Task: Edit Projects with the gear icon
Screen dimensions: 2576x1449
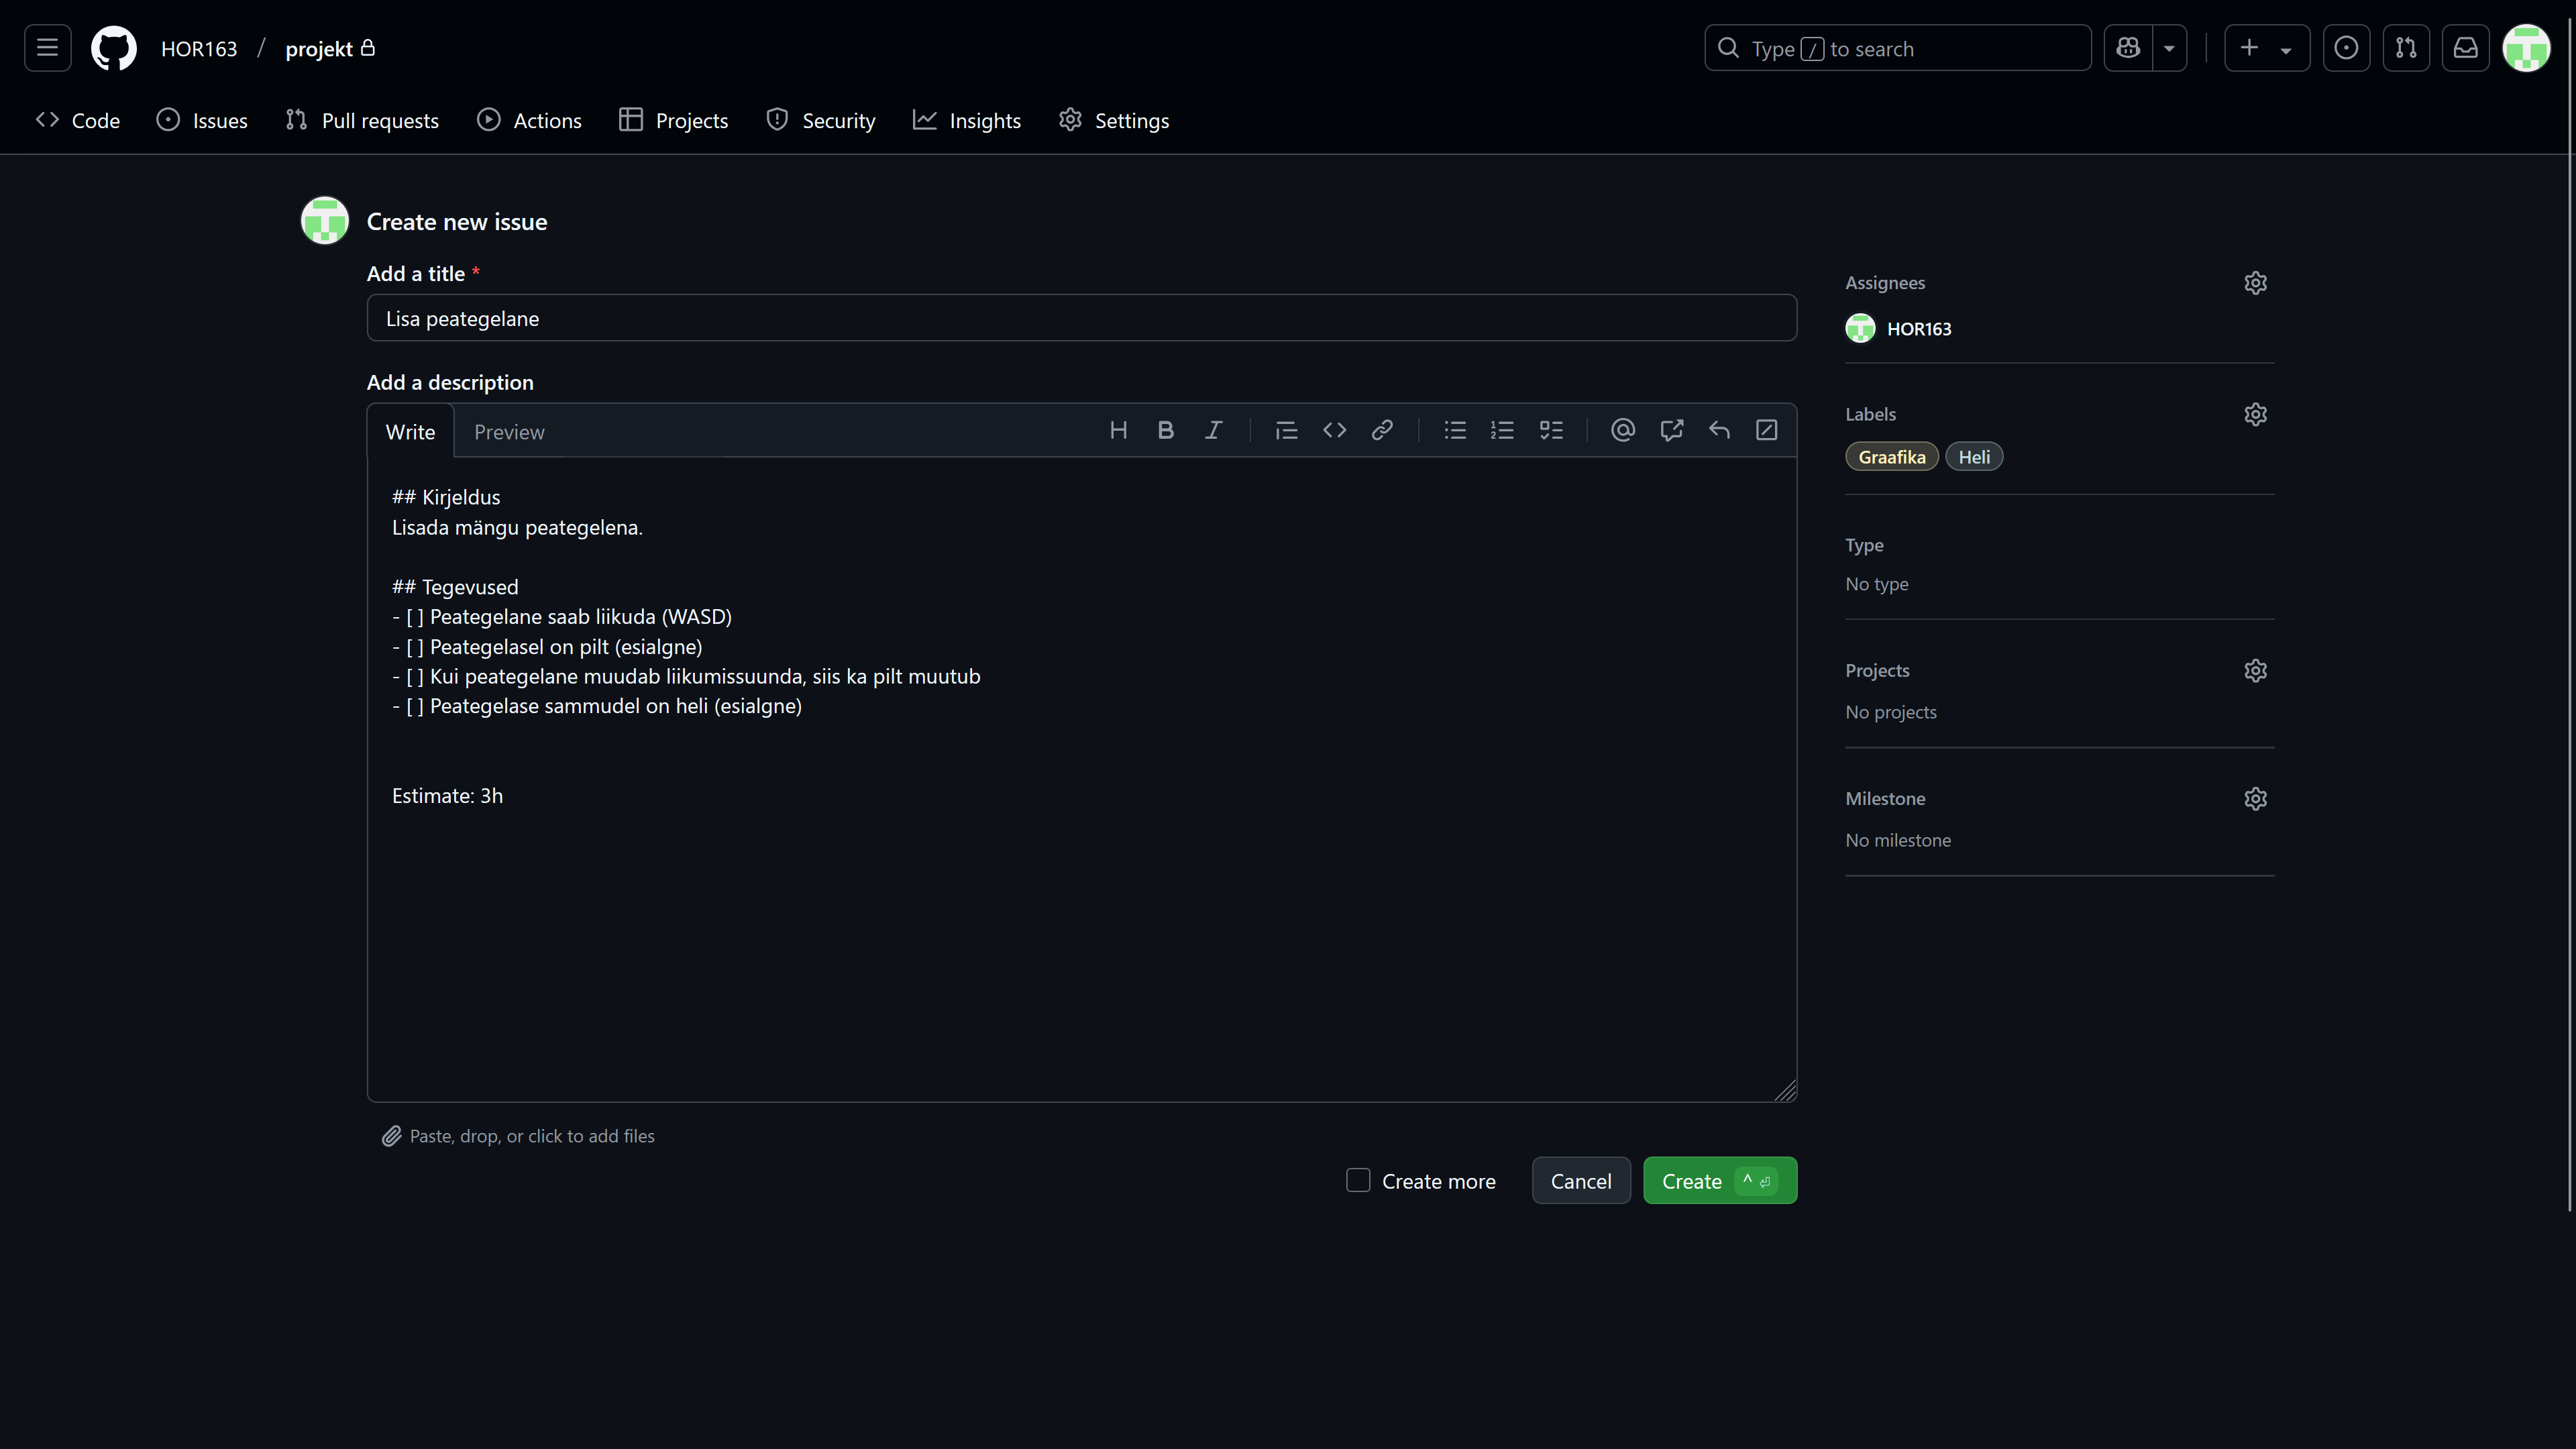Action: [x=2255, y=670]
